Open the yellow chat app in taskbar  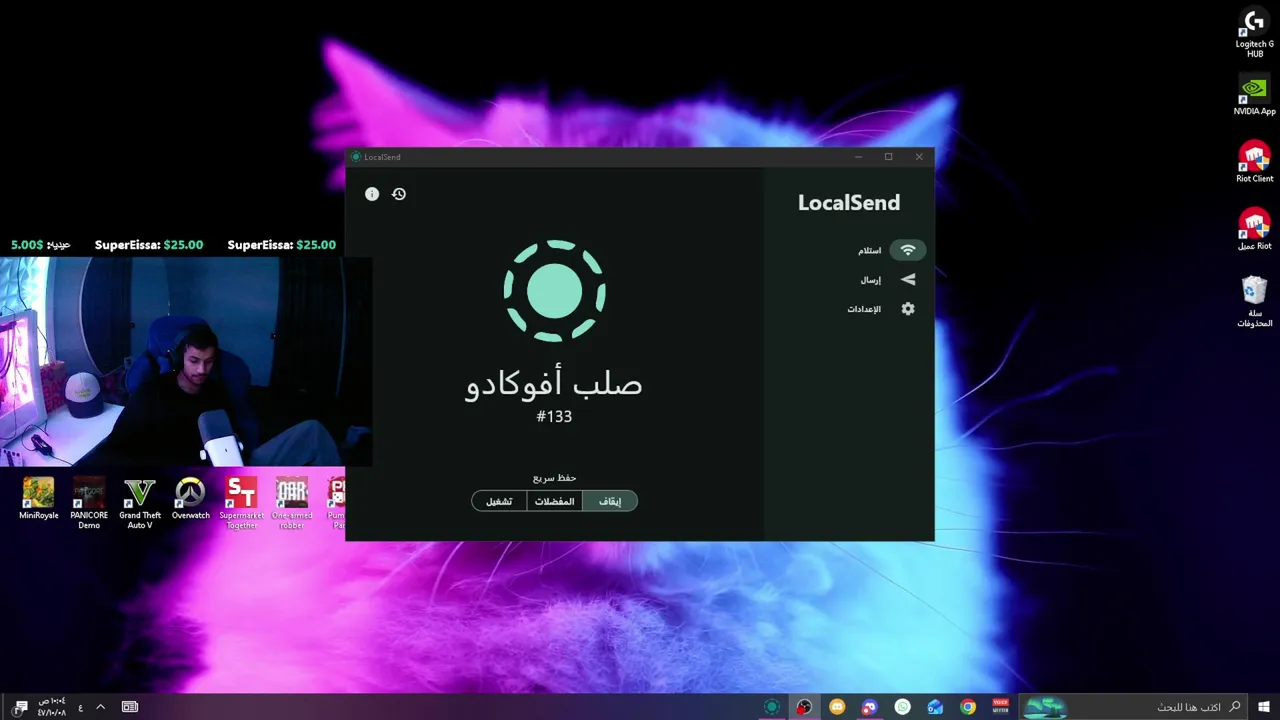point(837,707)
